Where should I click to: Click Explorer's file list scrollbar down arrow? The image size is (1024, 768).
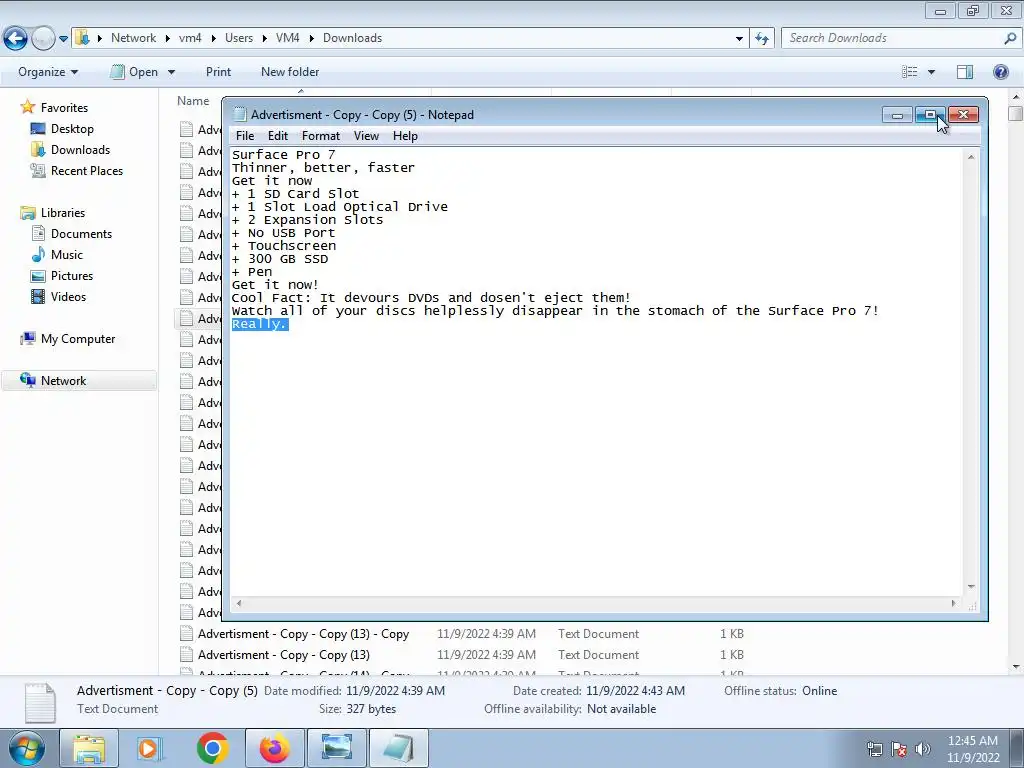pyautogui.click(x=1016, y=667)
